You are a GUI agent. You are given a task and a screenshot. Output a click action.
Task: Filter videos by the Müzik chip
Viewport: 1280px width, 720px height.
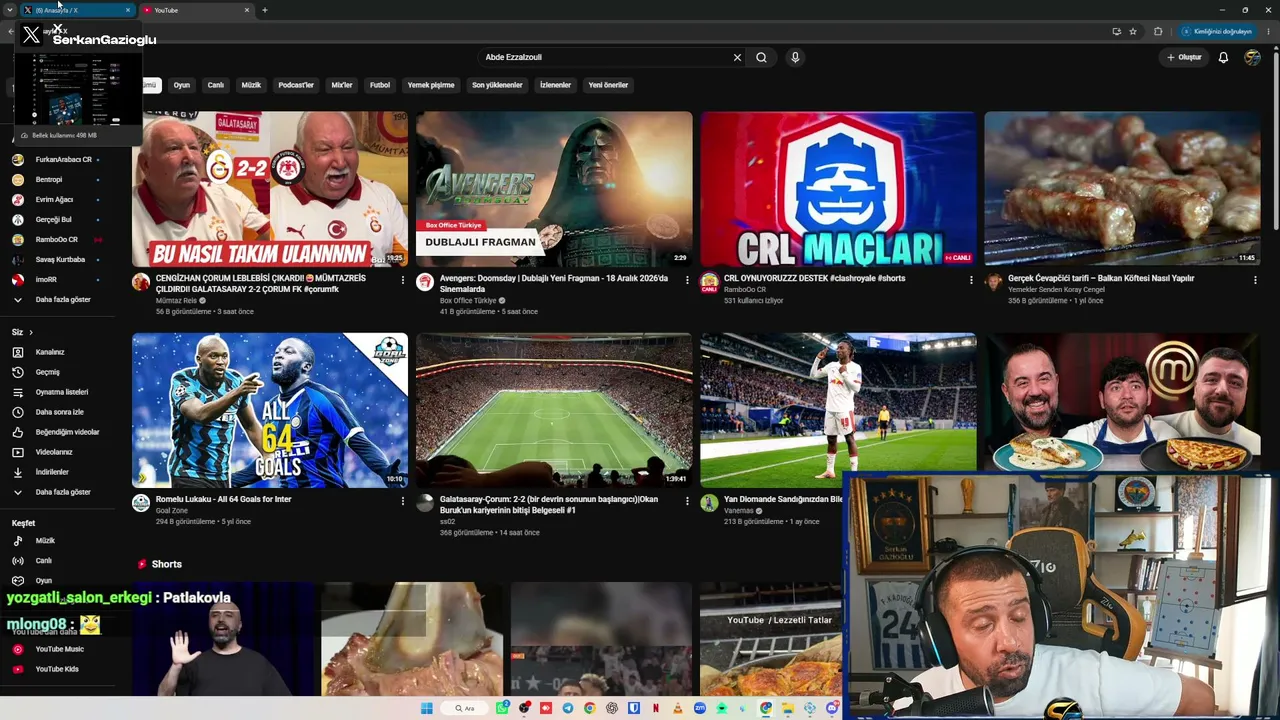[x=251, y=85]
